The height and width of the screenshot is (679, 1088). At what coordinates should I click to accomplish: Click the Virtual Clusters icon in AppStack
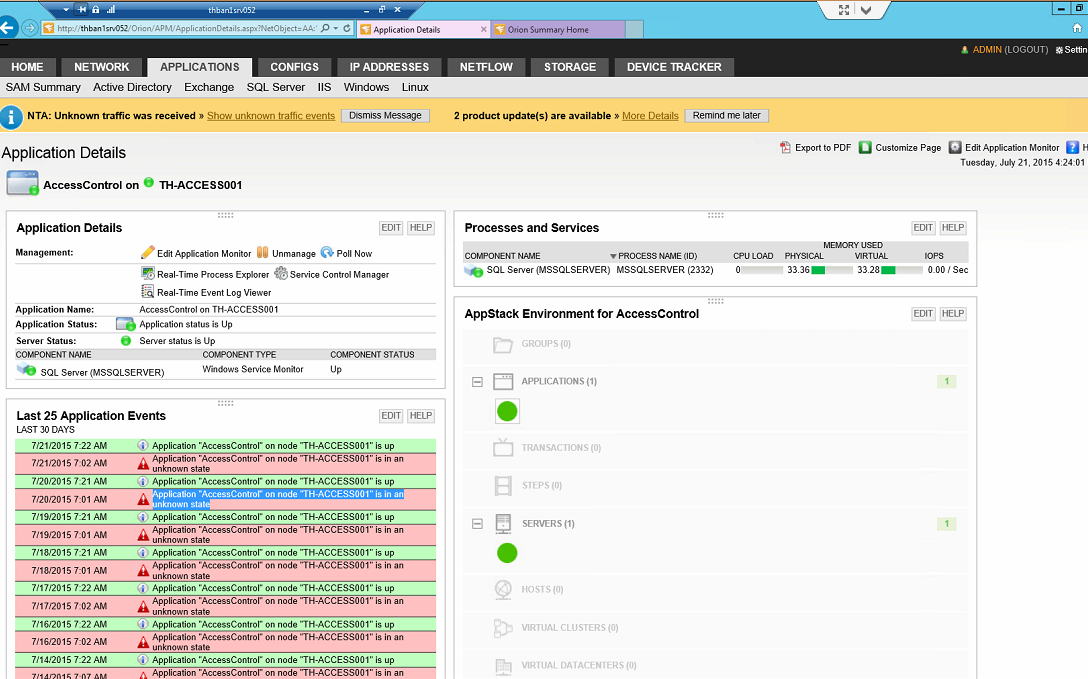tap(503, 628)
